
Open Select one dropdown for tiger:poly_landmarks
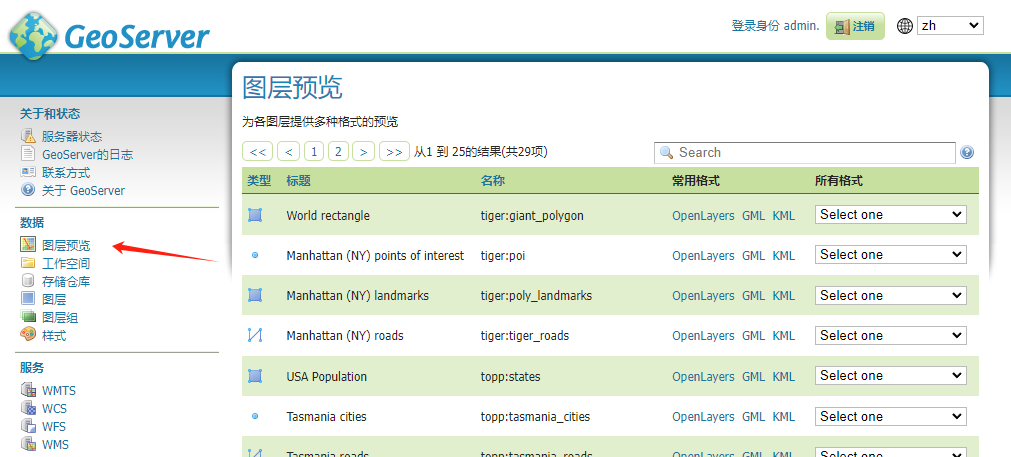pyautogui.click(x=890, y=295)
